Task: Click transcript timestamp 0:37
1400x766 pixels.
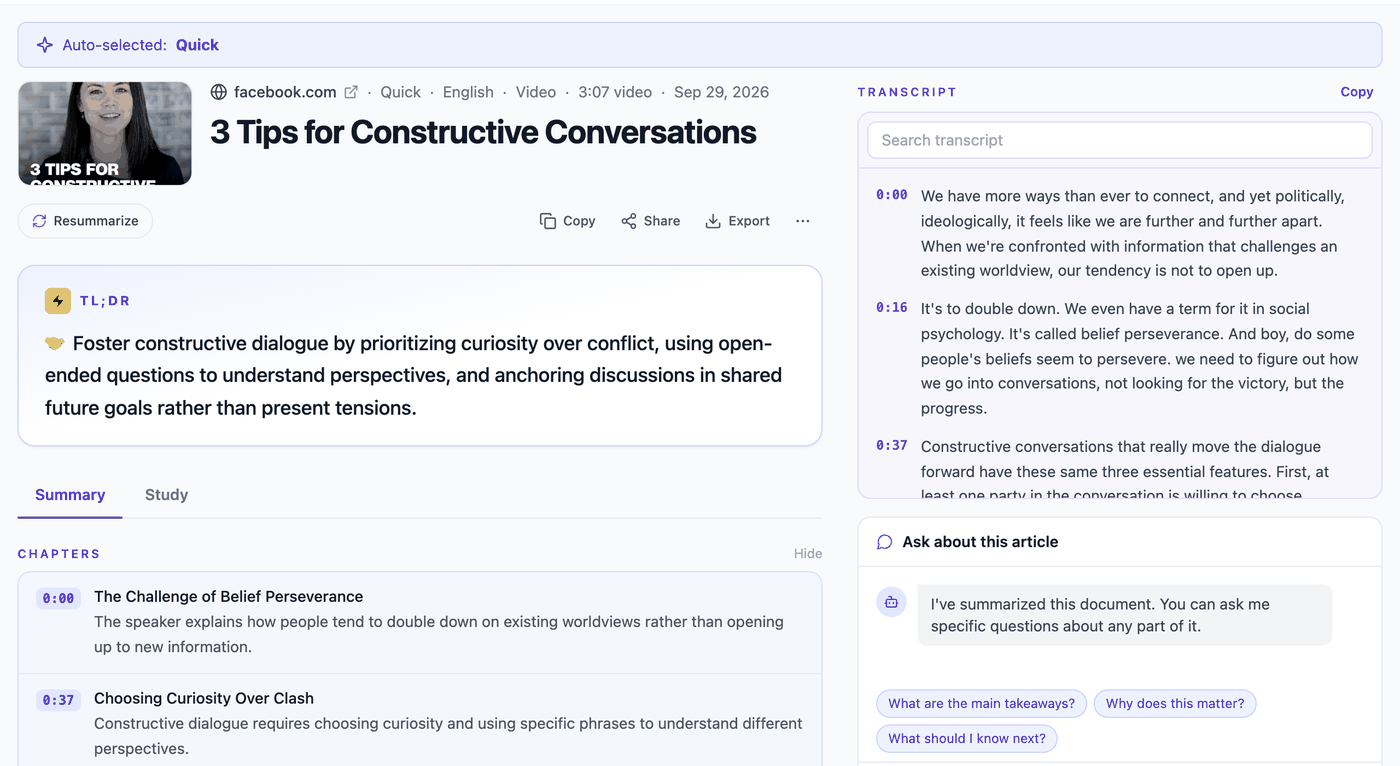Action: coord(891,445)
